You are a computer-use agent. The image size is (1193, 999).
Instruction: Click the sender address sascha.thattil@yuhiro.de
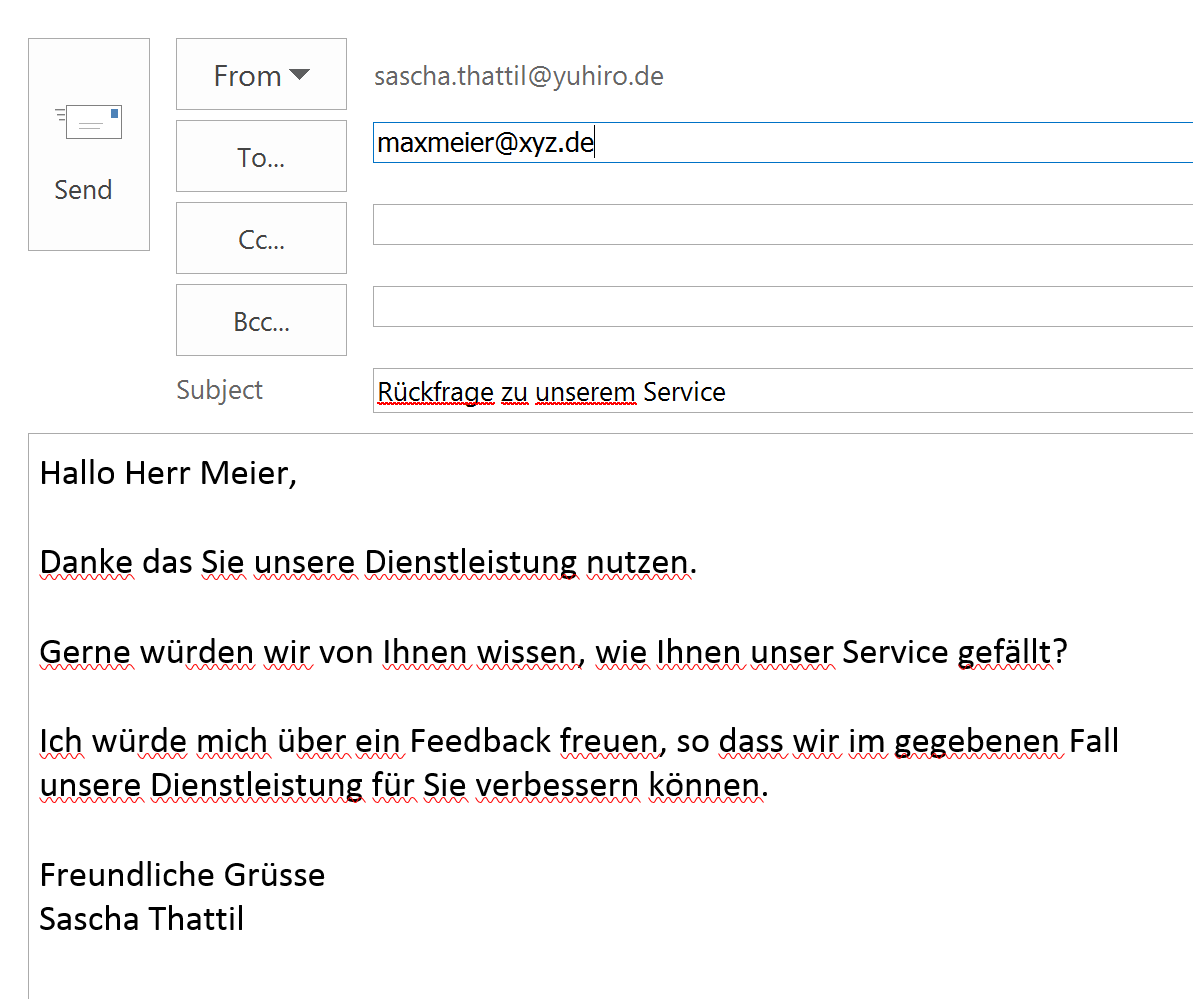click(x=518, y=76)
